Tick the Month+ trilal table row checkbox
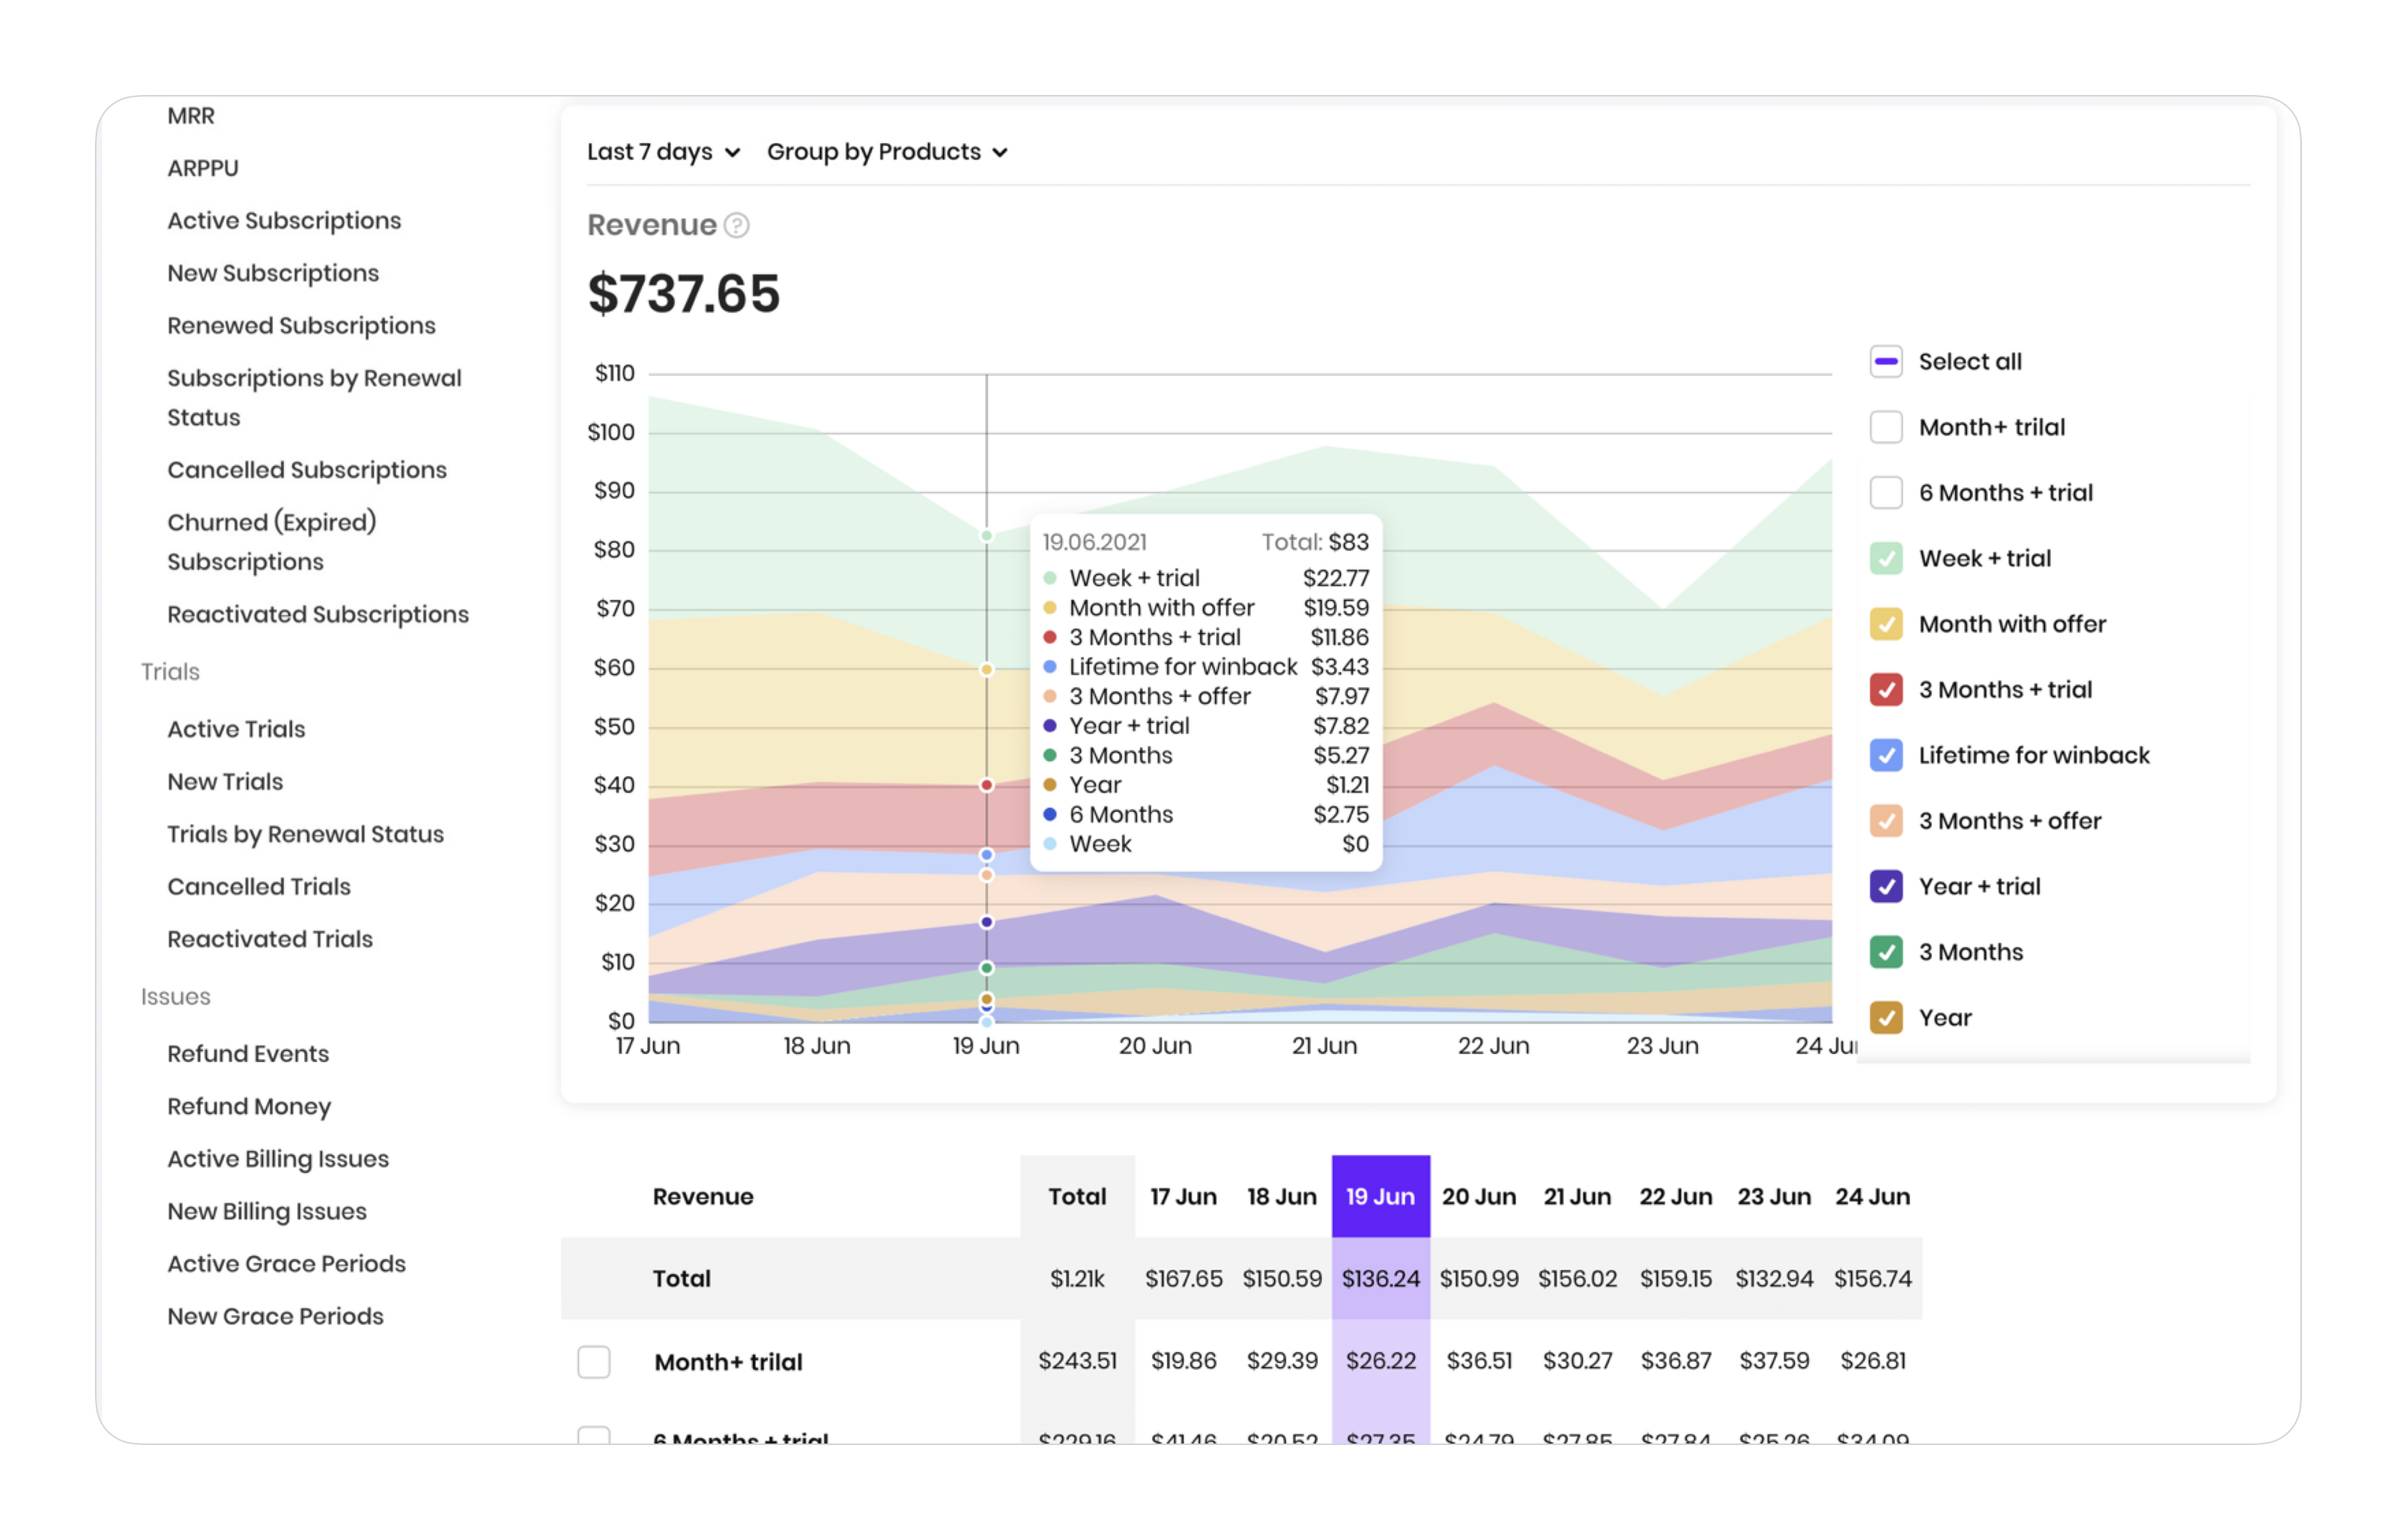Screen dimensions: 2397x1540 click(x=594, y=1361)
